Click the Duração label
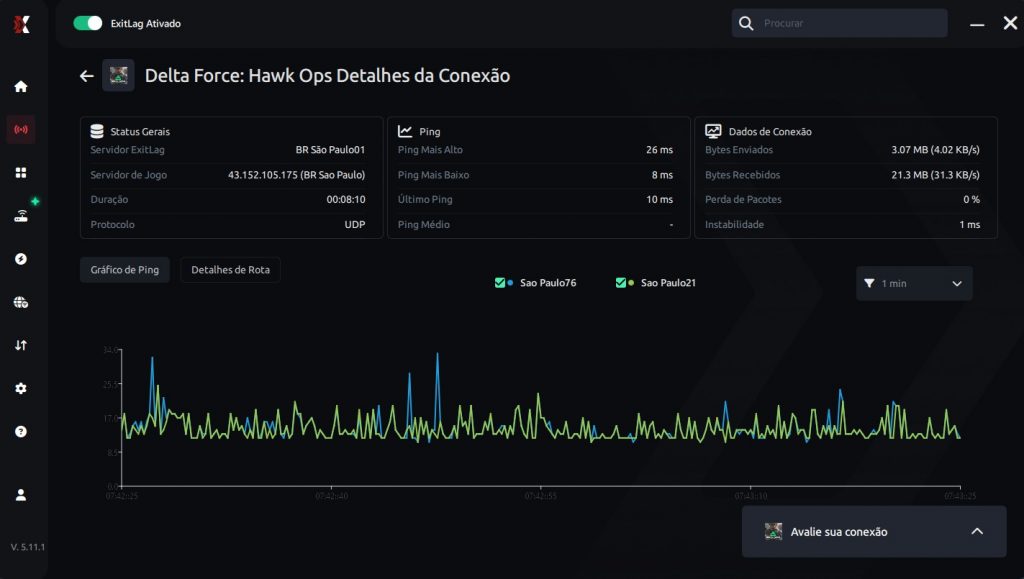This screenshot has height=579, width=1024. (x=109, y=200)
